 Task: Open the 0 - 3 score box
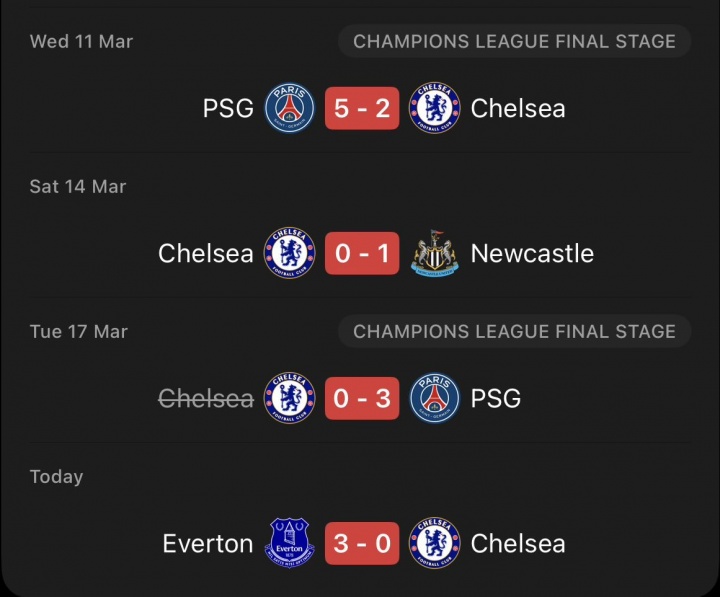362,398
